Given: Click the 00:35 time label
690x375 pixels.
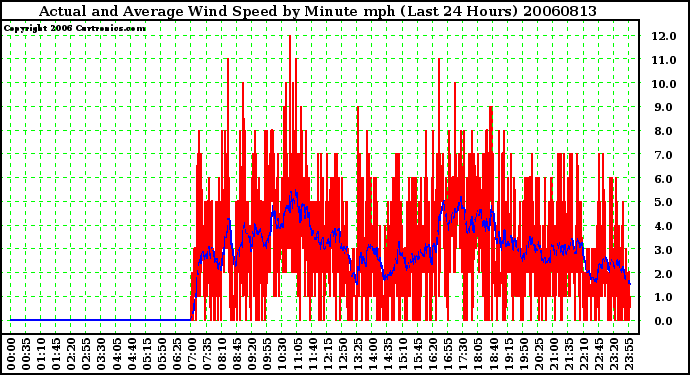Looking at the screenshot, I should coord(26,354).
